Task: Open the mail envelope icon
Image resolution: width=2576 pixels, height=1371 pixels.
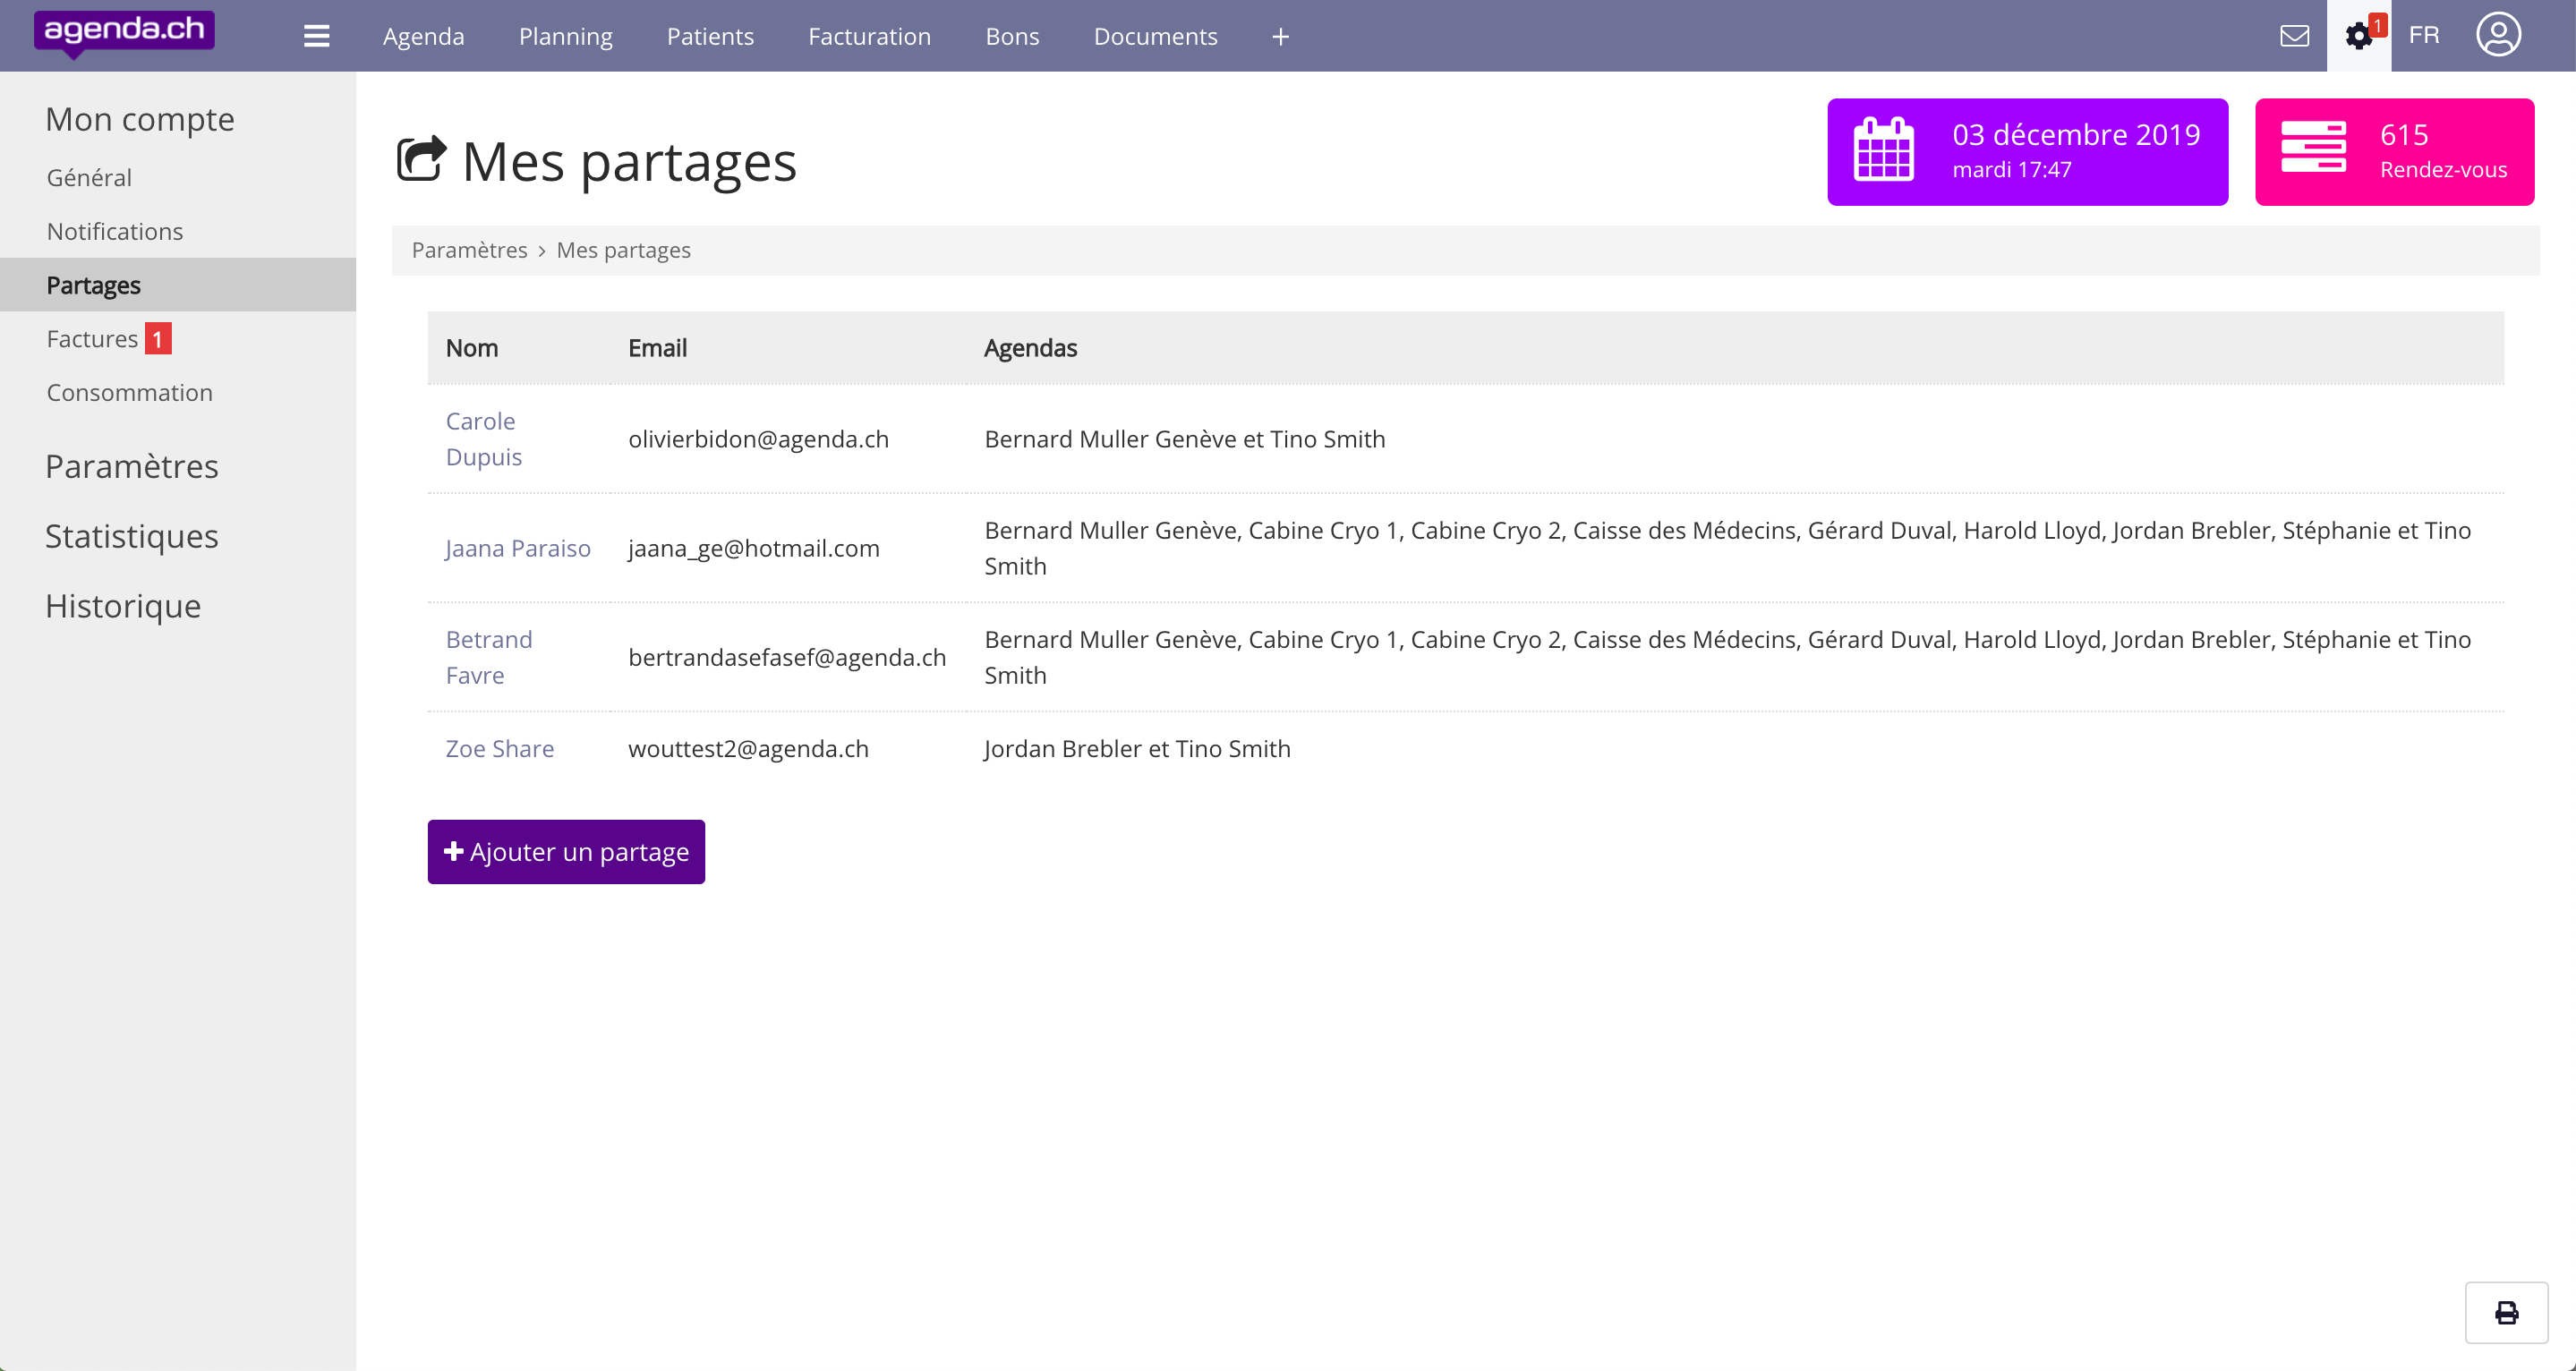Action: [2294, 36]
